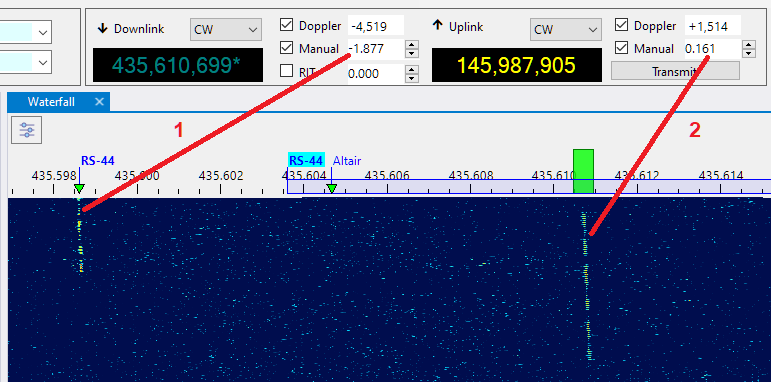The height and width of the screenshot is (382, 771).
Task: Click the downlink frequency display 435,610,699
Action: [178, 65]
